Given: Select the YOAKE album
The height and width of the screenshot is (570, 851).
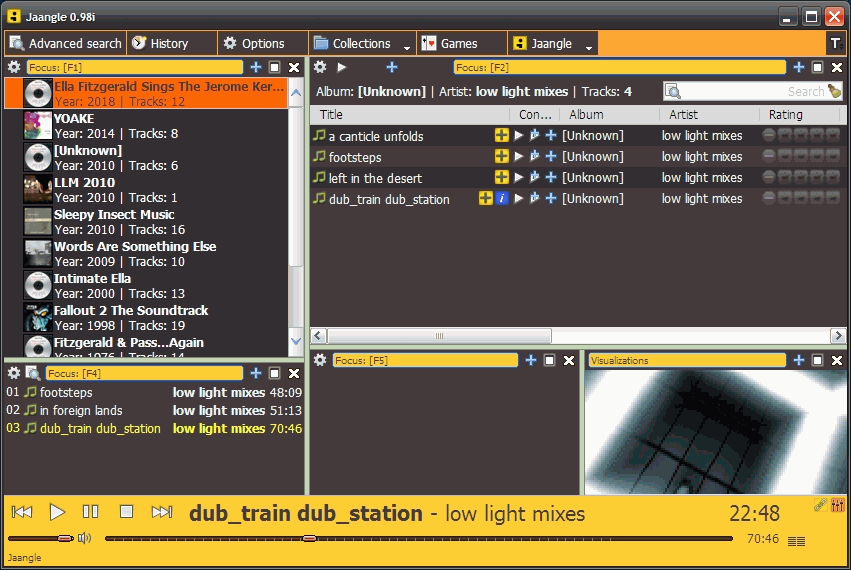Looking at the screenshot, I should tap(147, 125).
